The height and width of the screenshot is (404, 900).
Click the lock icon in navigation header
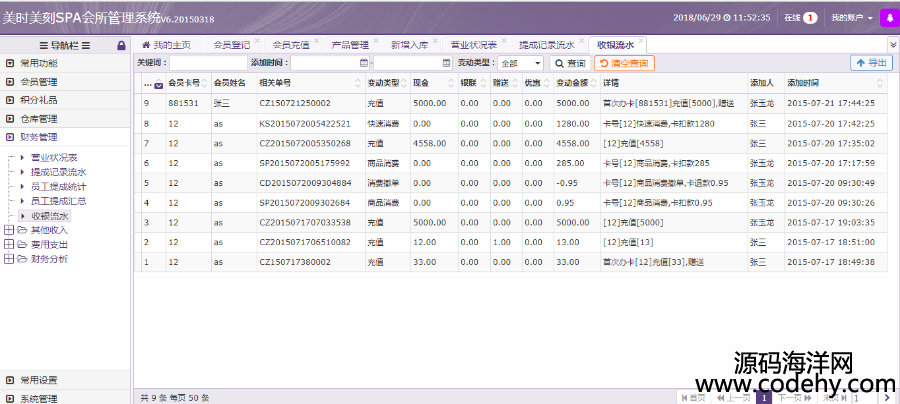coord(121,45)
